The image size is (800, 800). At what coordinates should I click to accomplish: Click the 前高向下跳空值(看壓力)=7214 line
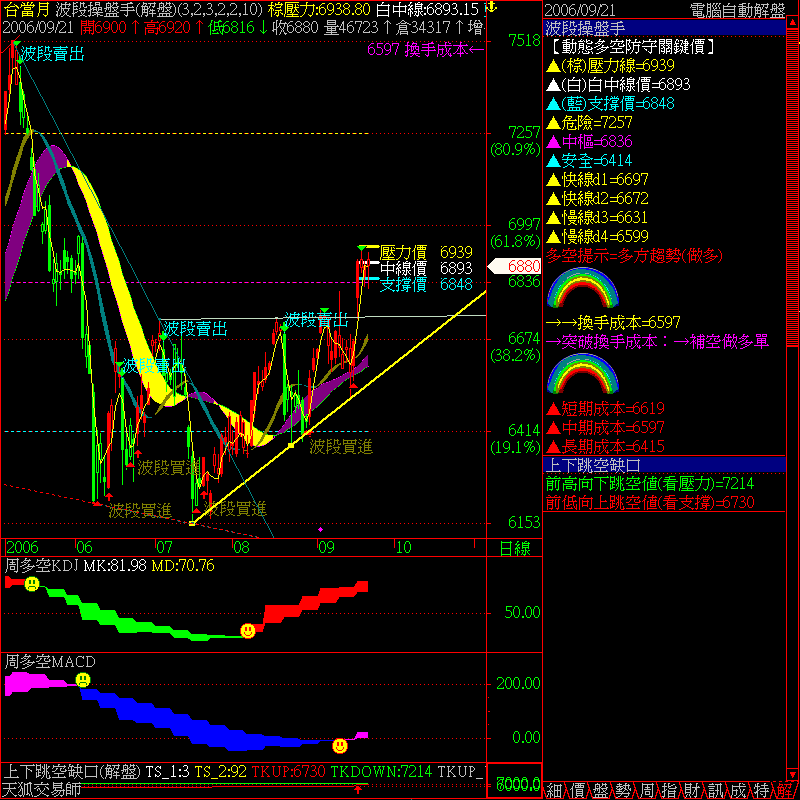pos(650,484)
